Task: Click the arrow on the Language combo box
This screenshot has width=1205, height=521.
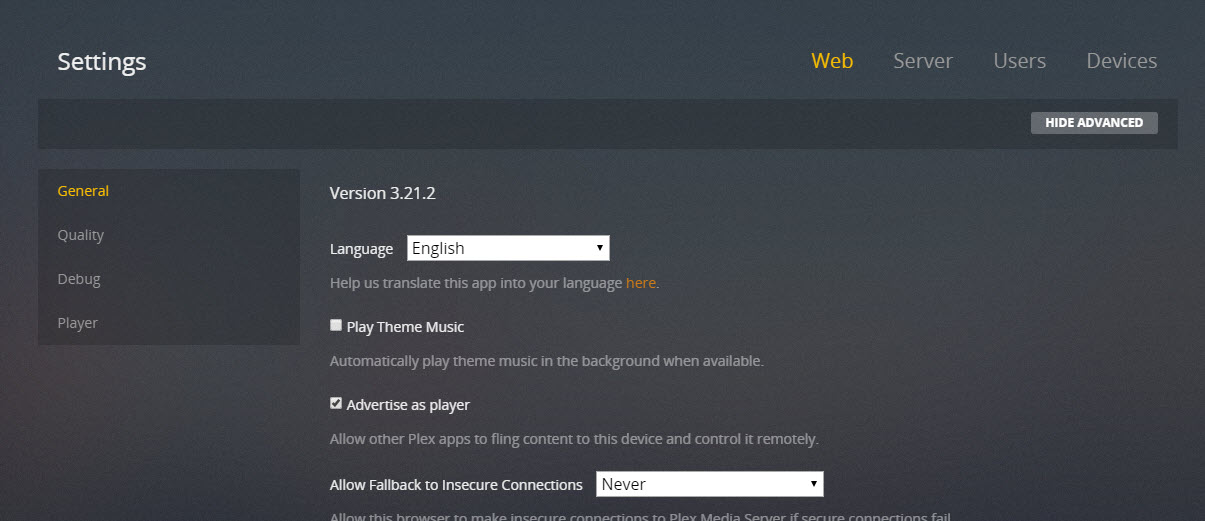Action: point(599,248)
